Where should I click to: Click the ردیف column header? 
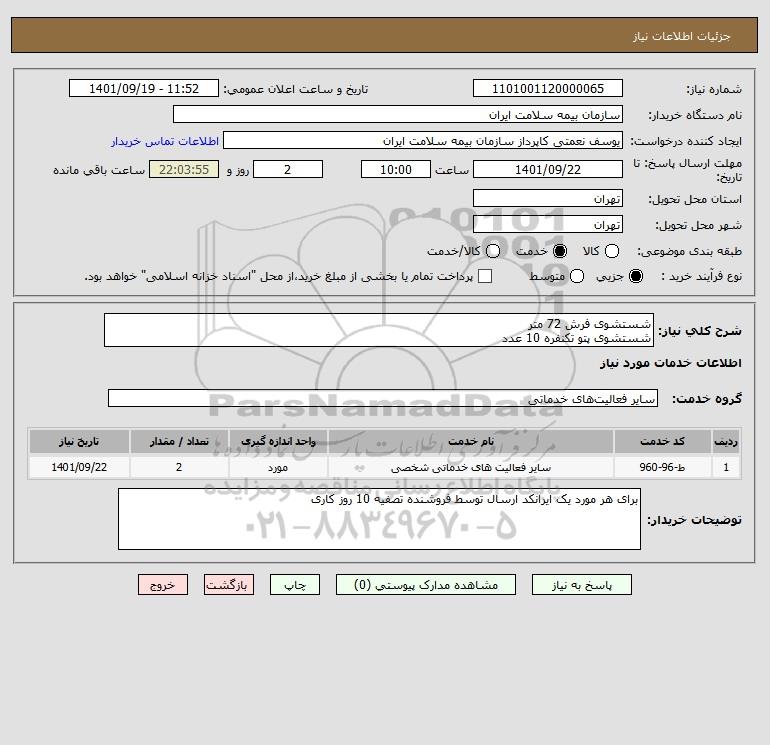[726, 441]
